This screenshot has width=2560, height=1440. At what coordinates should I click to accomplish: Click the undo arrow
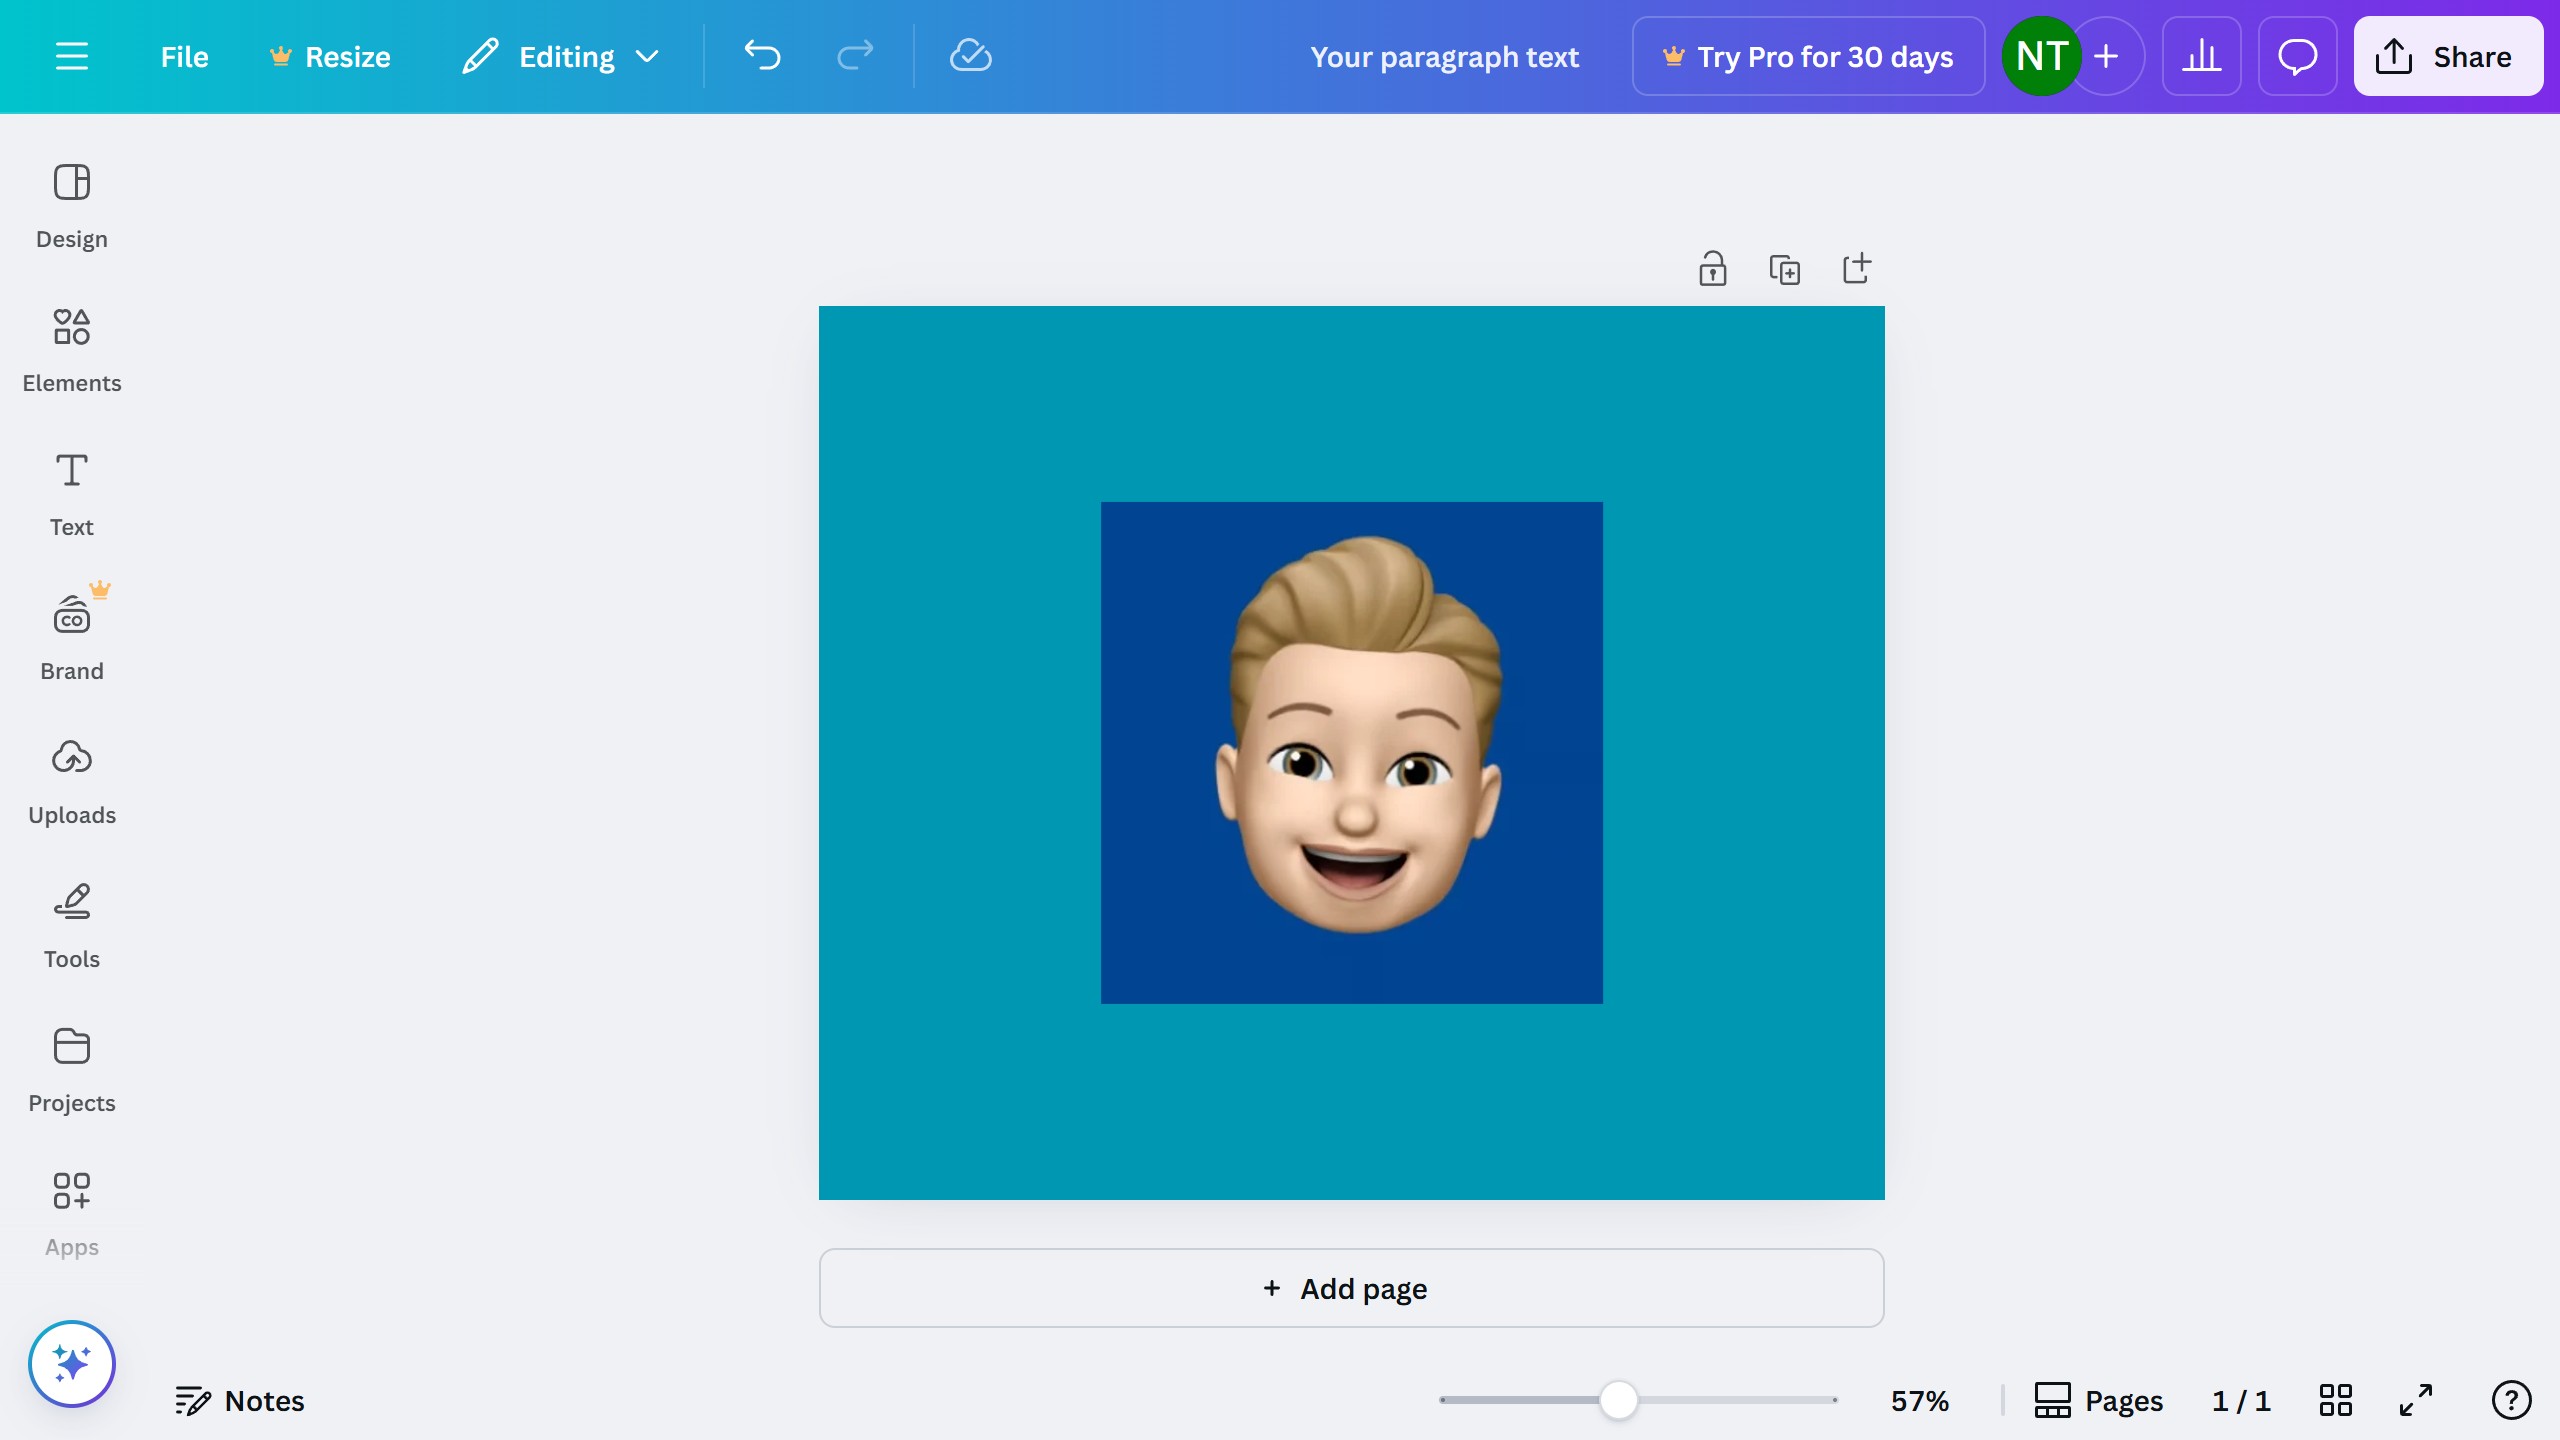(762, 56)
